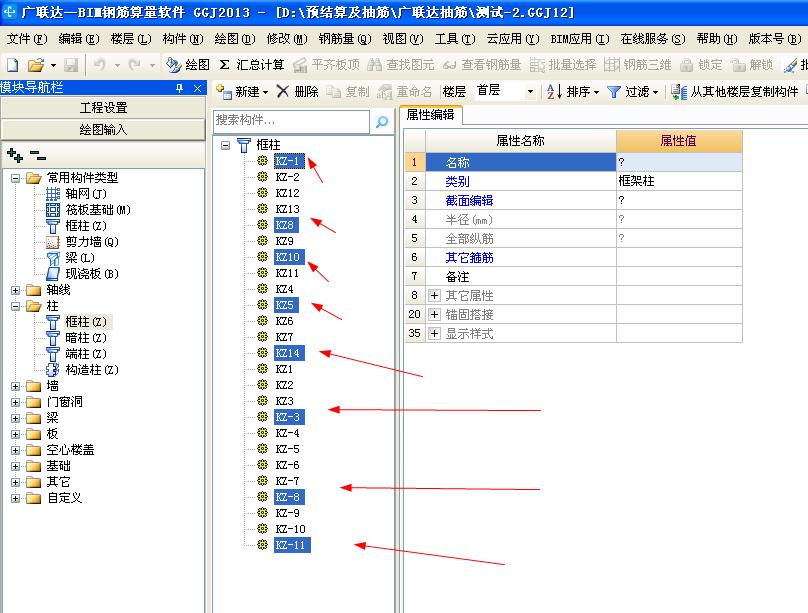Click 复制 copy component button
The image size is (808, 613).
point(348,92)
